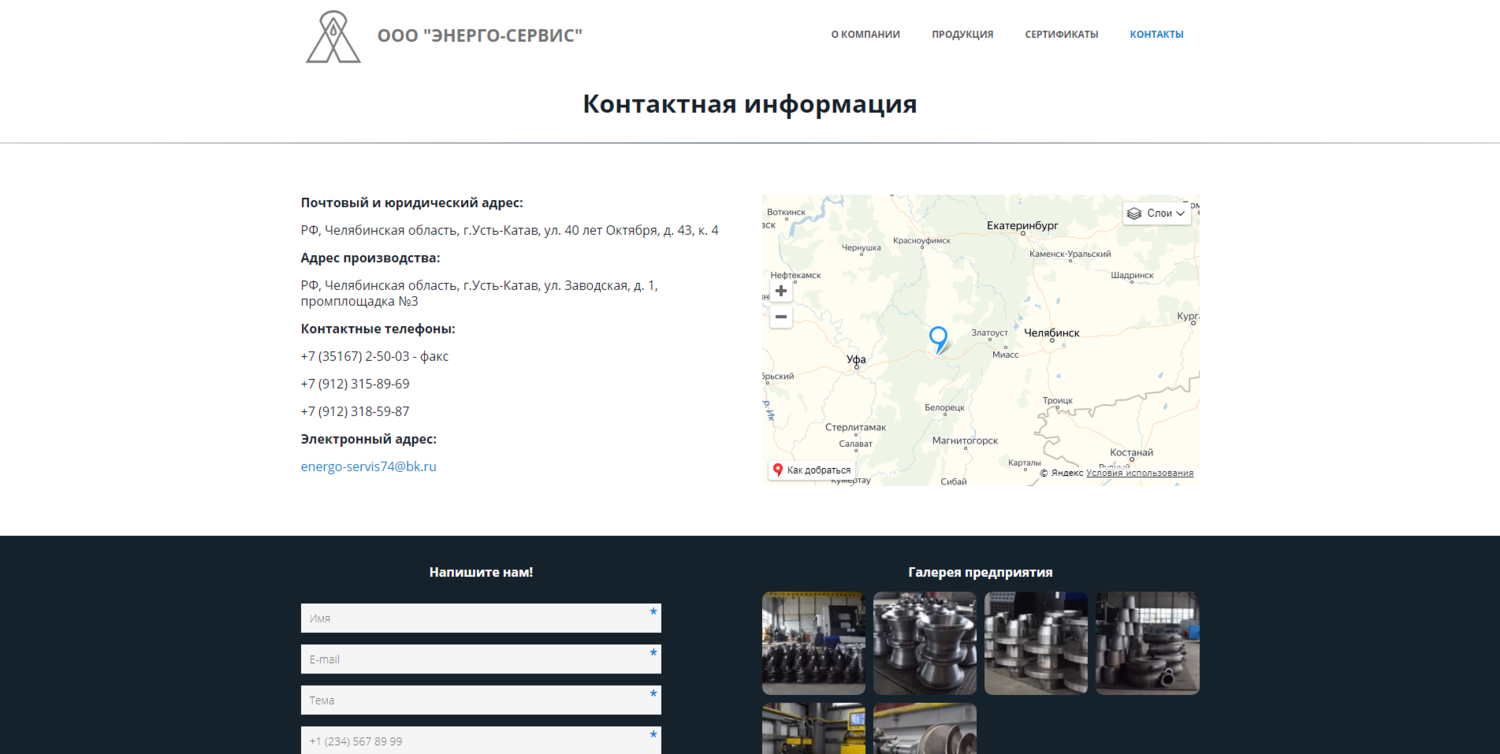Screen dimensions: 1500x754
Task: Focus the E-mail input field
Action: pyautogui.click(x=481, y=659)
